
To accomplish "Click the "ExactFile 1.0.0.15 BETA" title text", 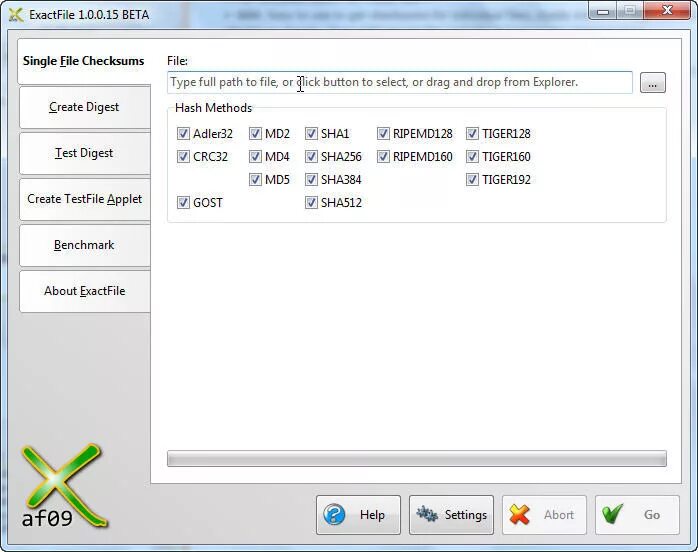I will 89,15.
